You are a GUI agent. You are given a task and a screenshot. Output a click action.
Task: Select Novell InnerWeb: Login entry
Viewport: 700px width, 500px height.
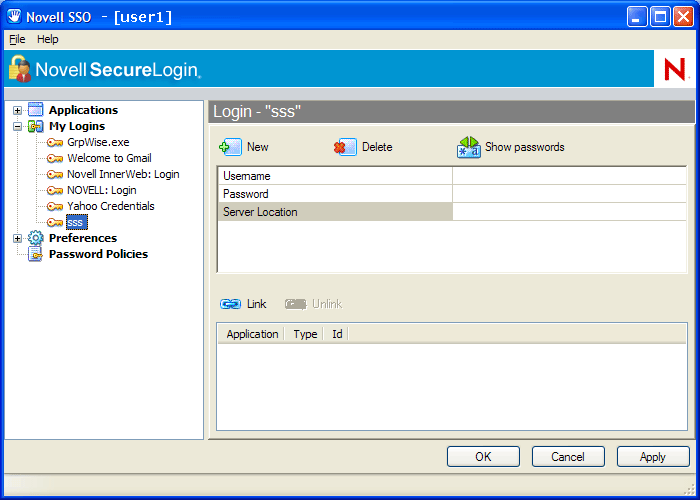123,175
